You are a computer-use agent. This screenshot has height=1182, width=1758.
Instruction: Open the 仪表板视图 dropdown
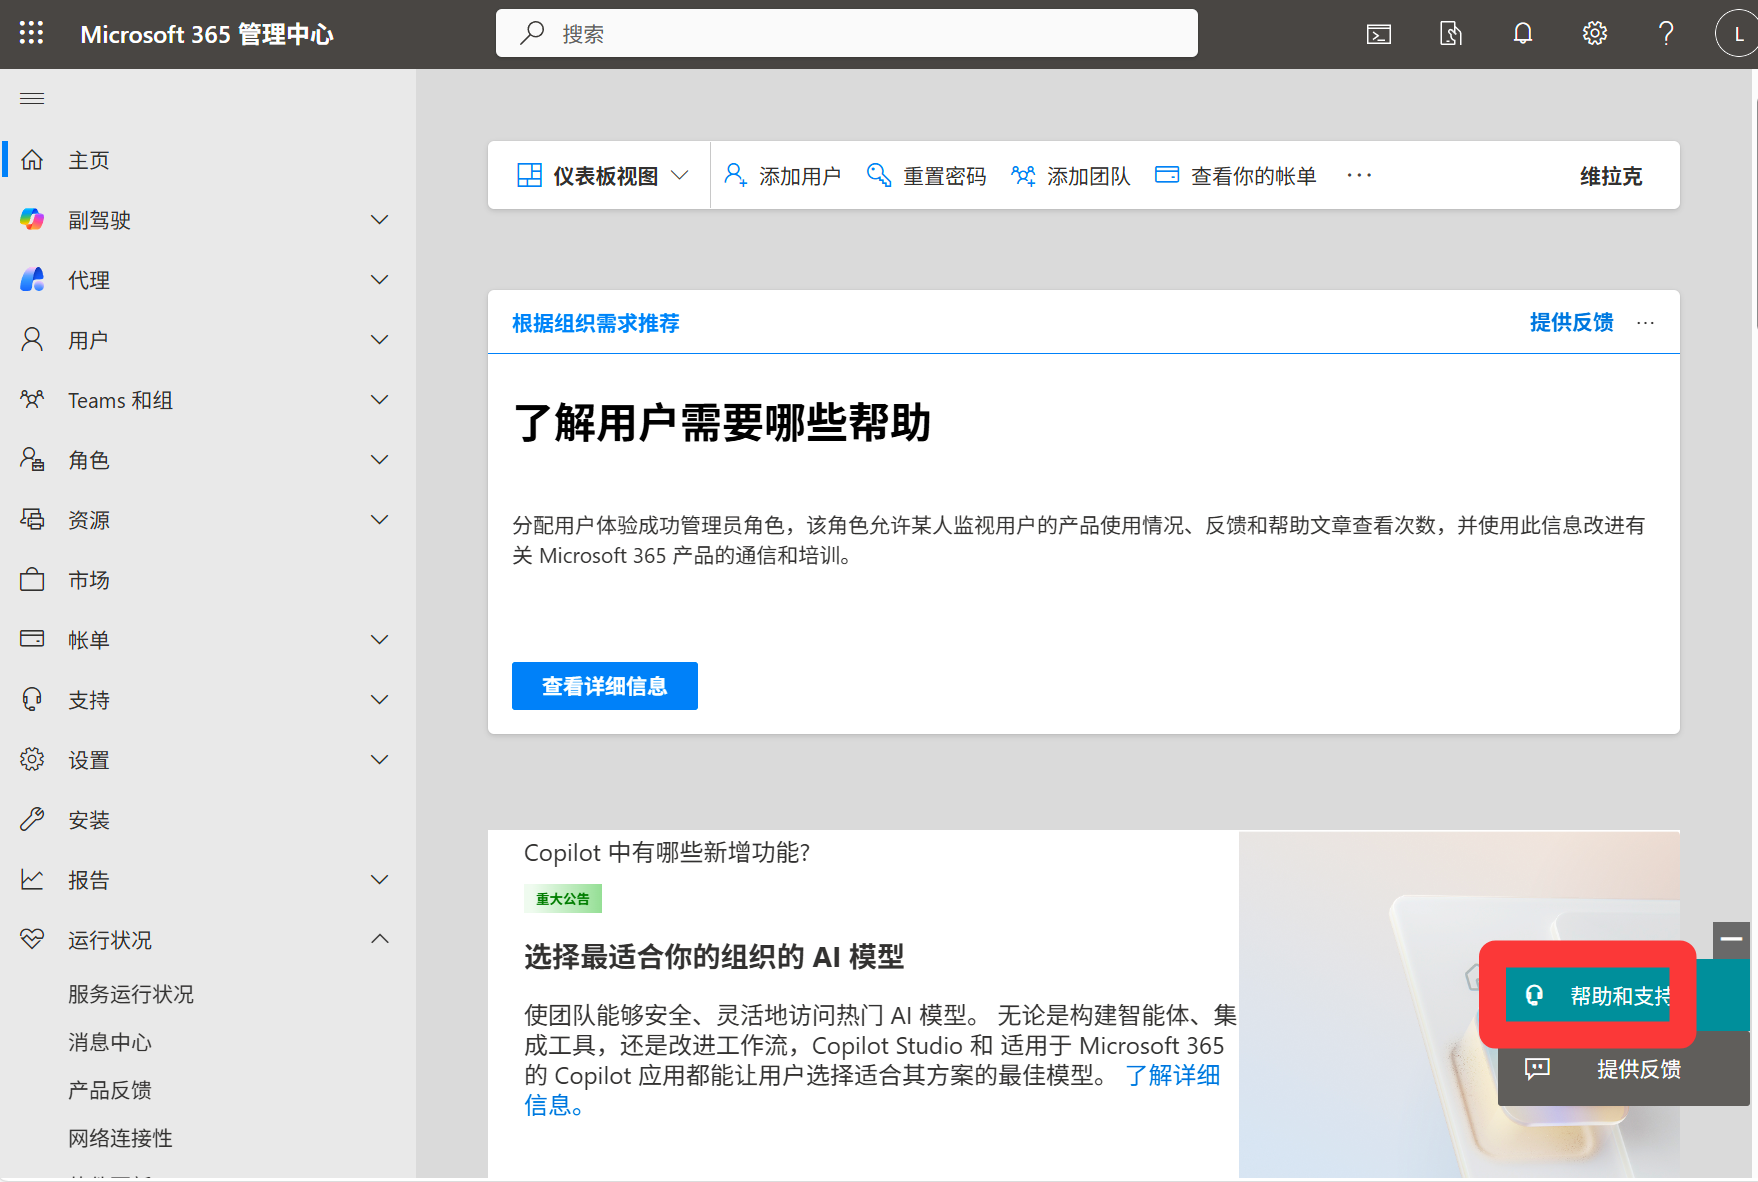coord(602,176)
